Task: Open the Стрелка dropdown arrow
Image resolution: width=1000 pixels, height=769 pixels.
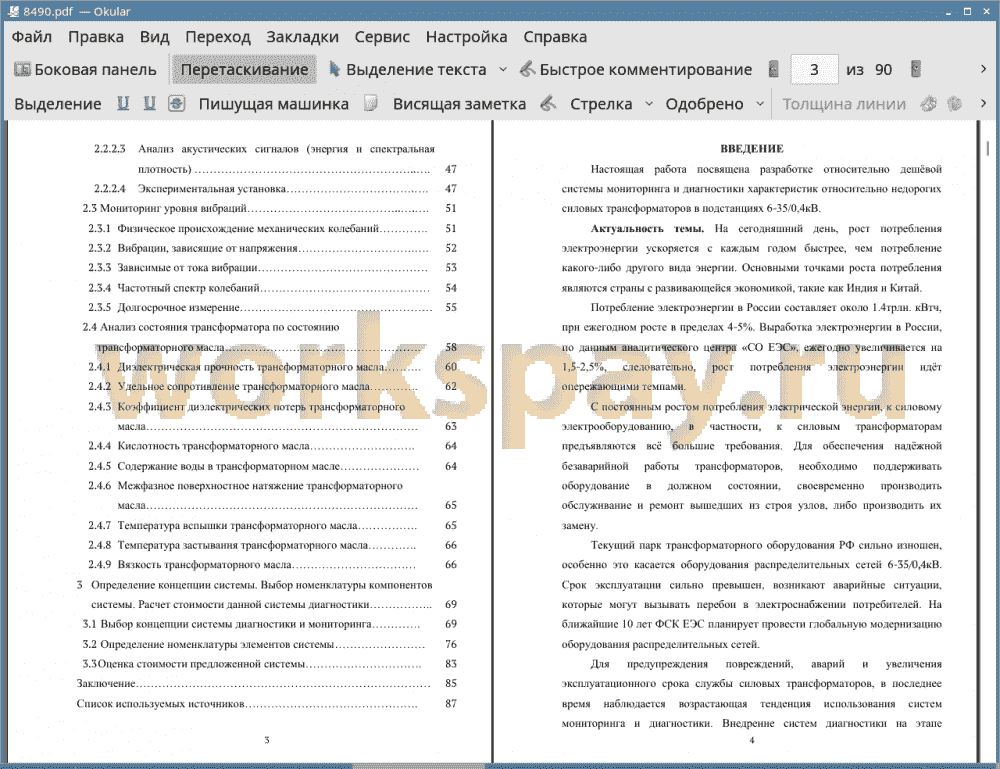Action: coord(649,104)
